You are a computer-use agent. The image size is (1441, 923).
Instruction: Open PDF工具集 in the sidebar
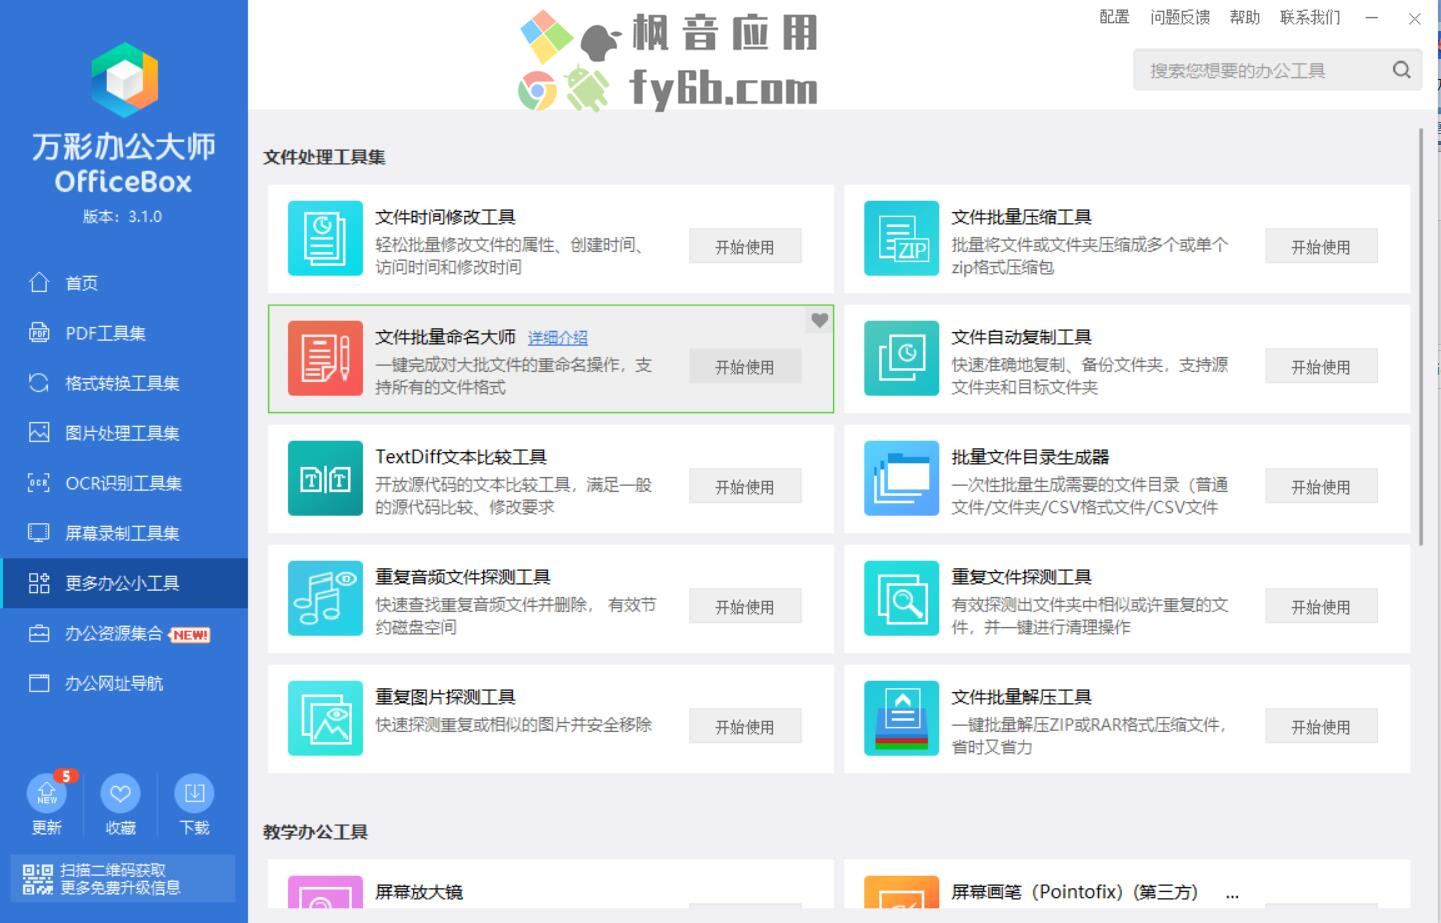point(124,333)
